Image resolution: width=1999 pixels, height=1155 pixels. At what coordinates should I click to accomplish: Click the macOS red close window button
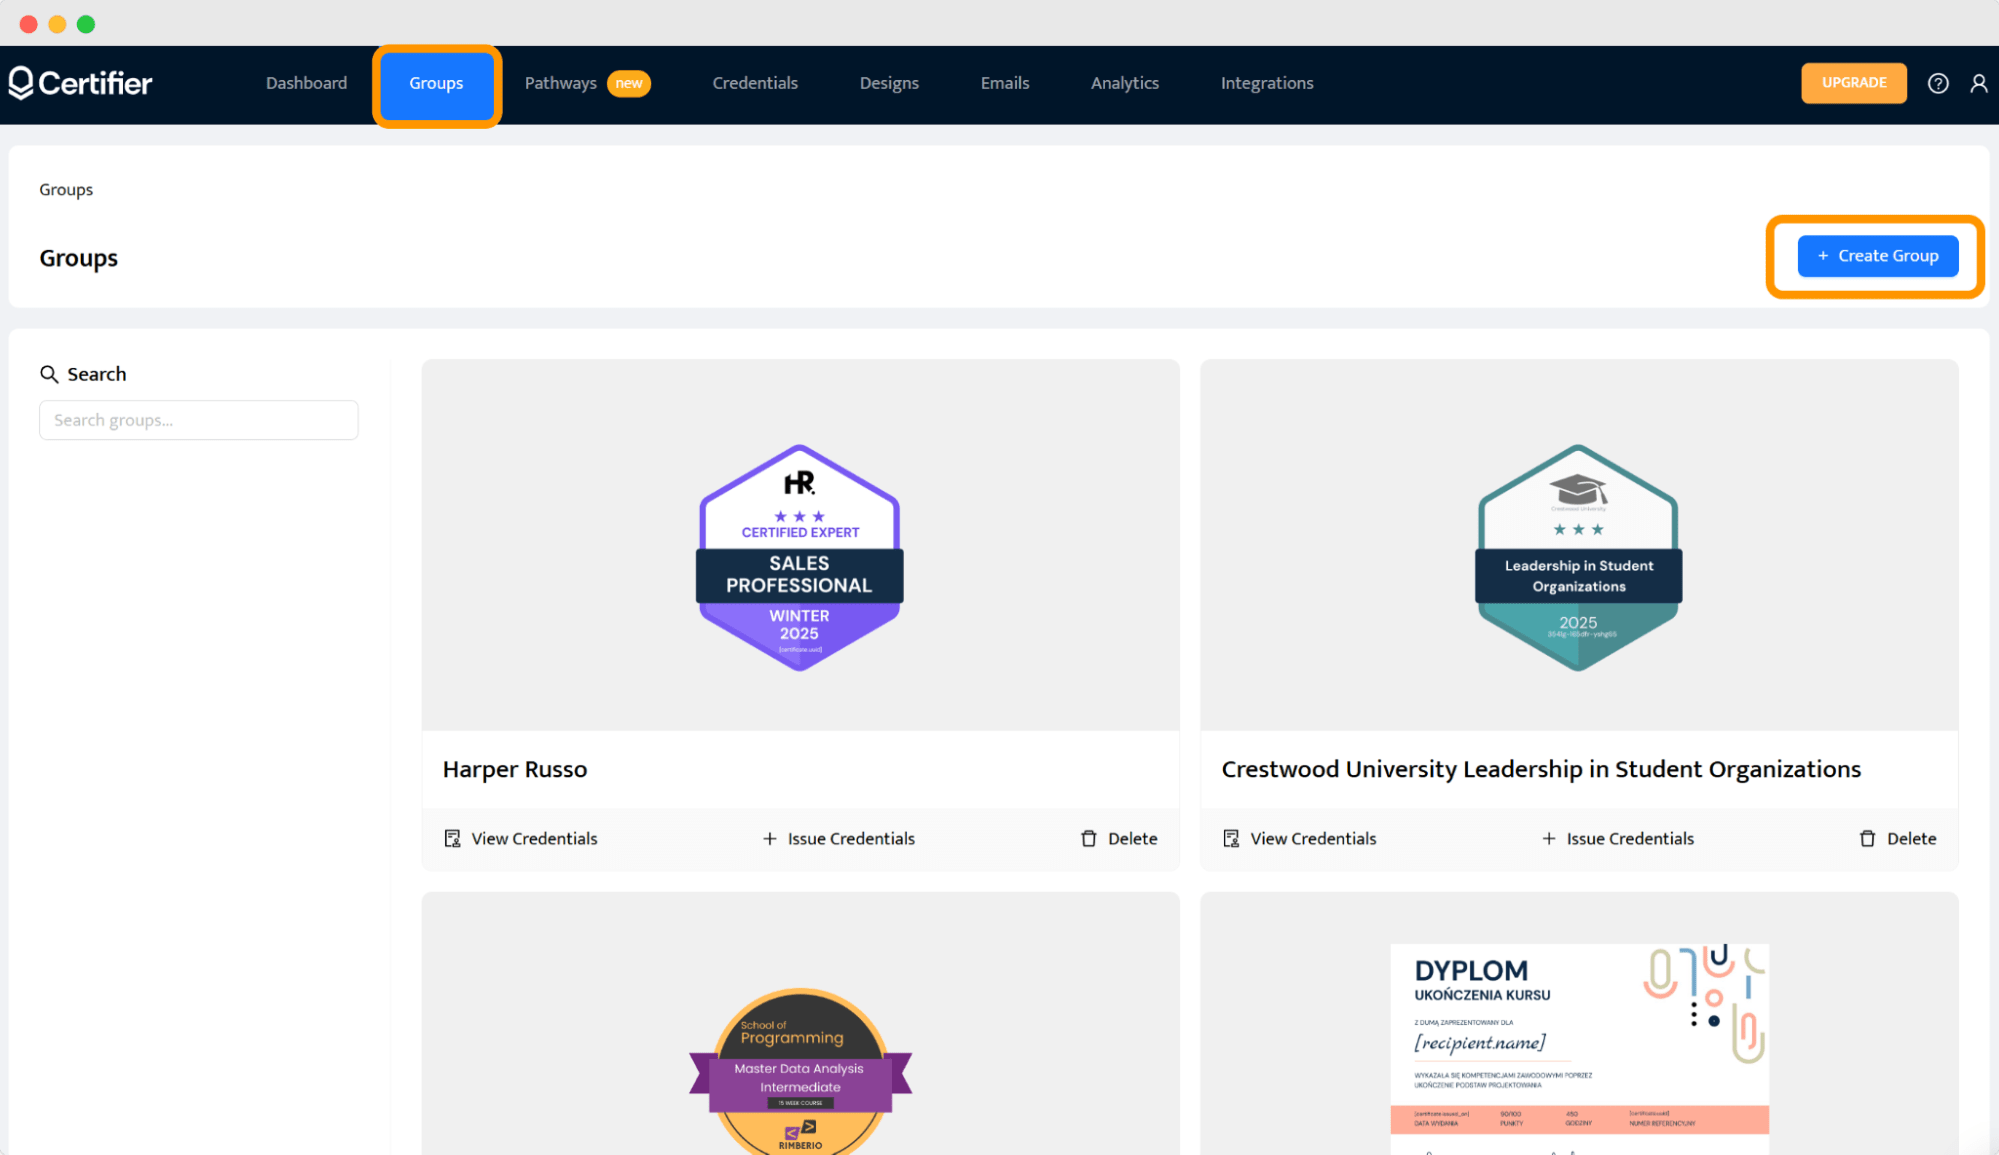pos(28,24)
